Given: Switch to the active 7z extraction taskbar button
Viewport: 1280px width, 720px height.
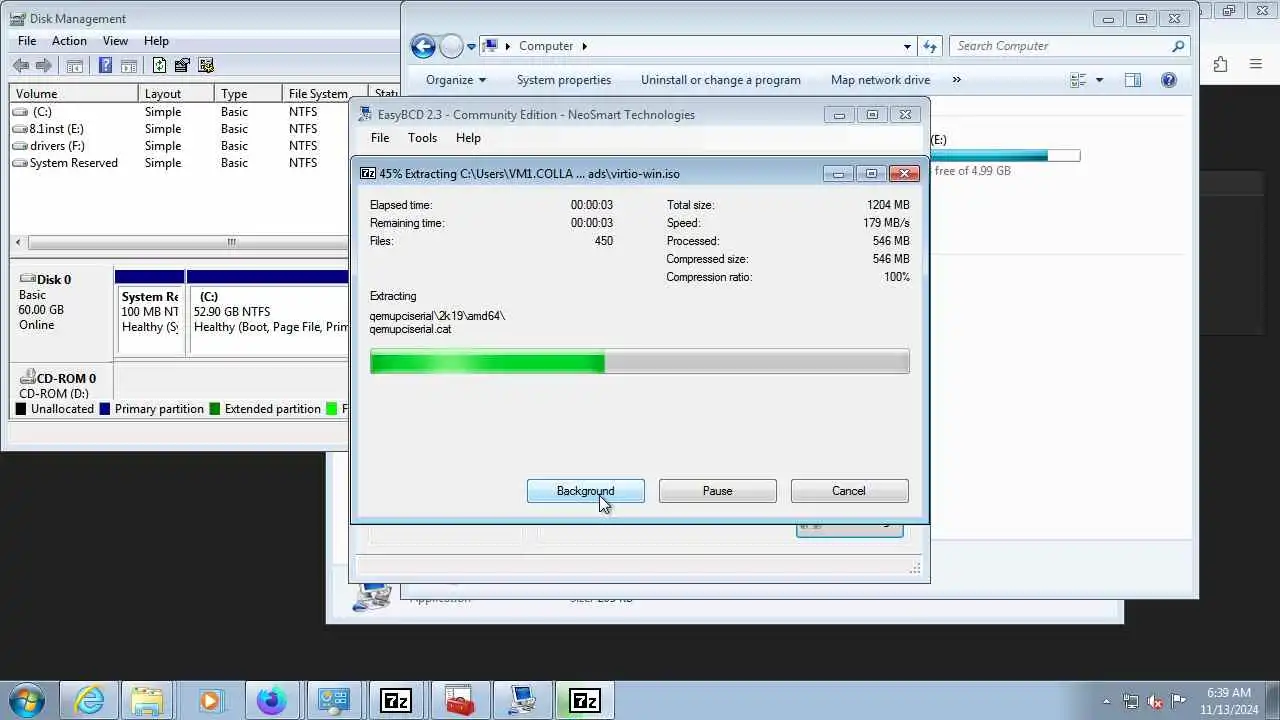Looking at the screenshot, I should tap(585, 701).
